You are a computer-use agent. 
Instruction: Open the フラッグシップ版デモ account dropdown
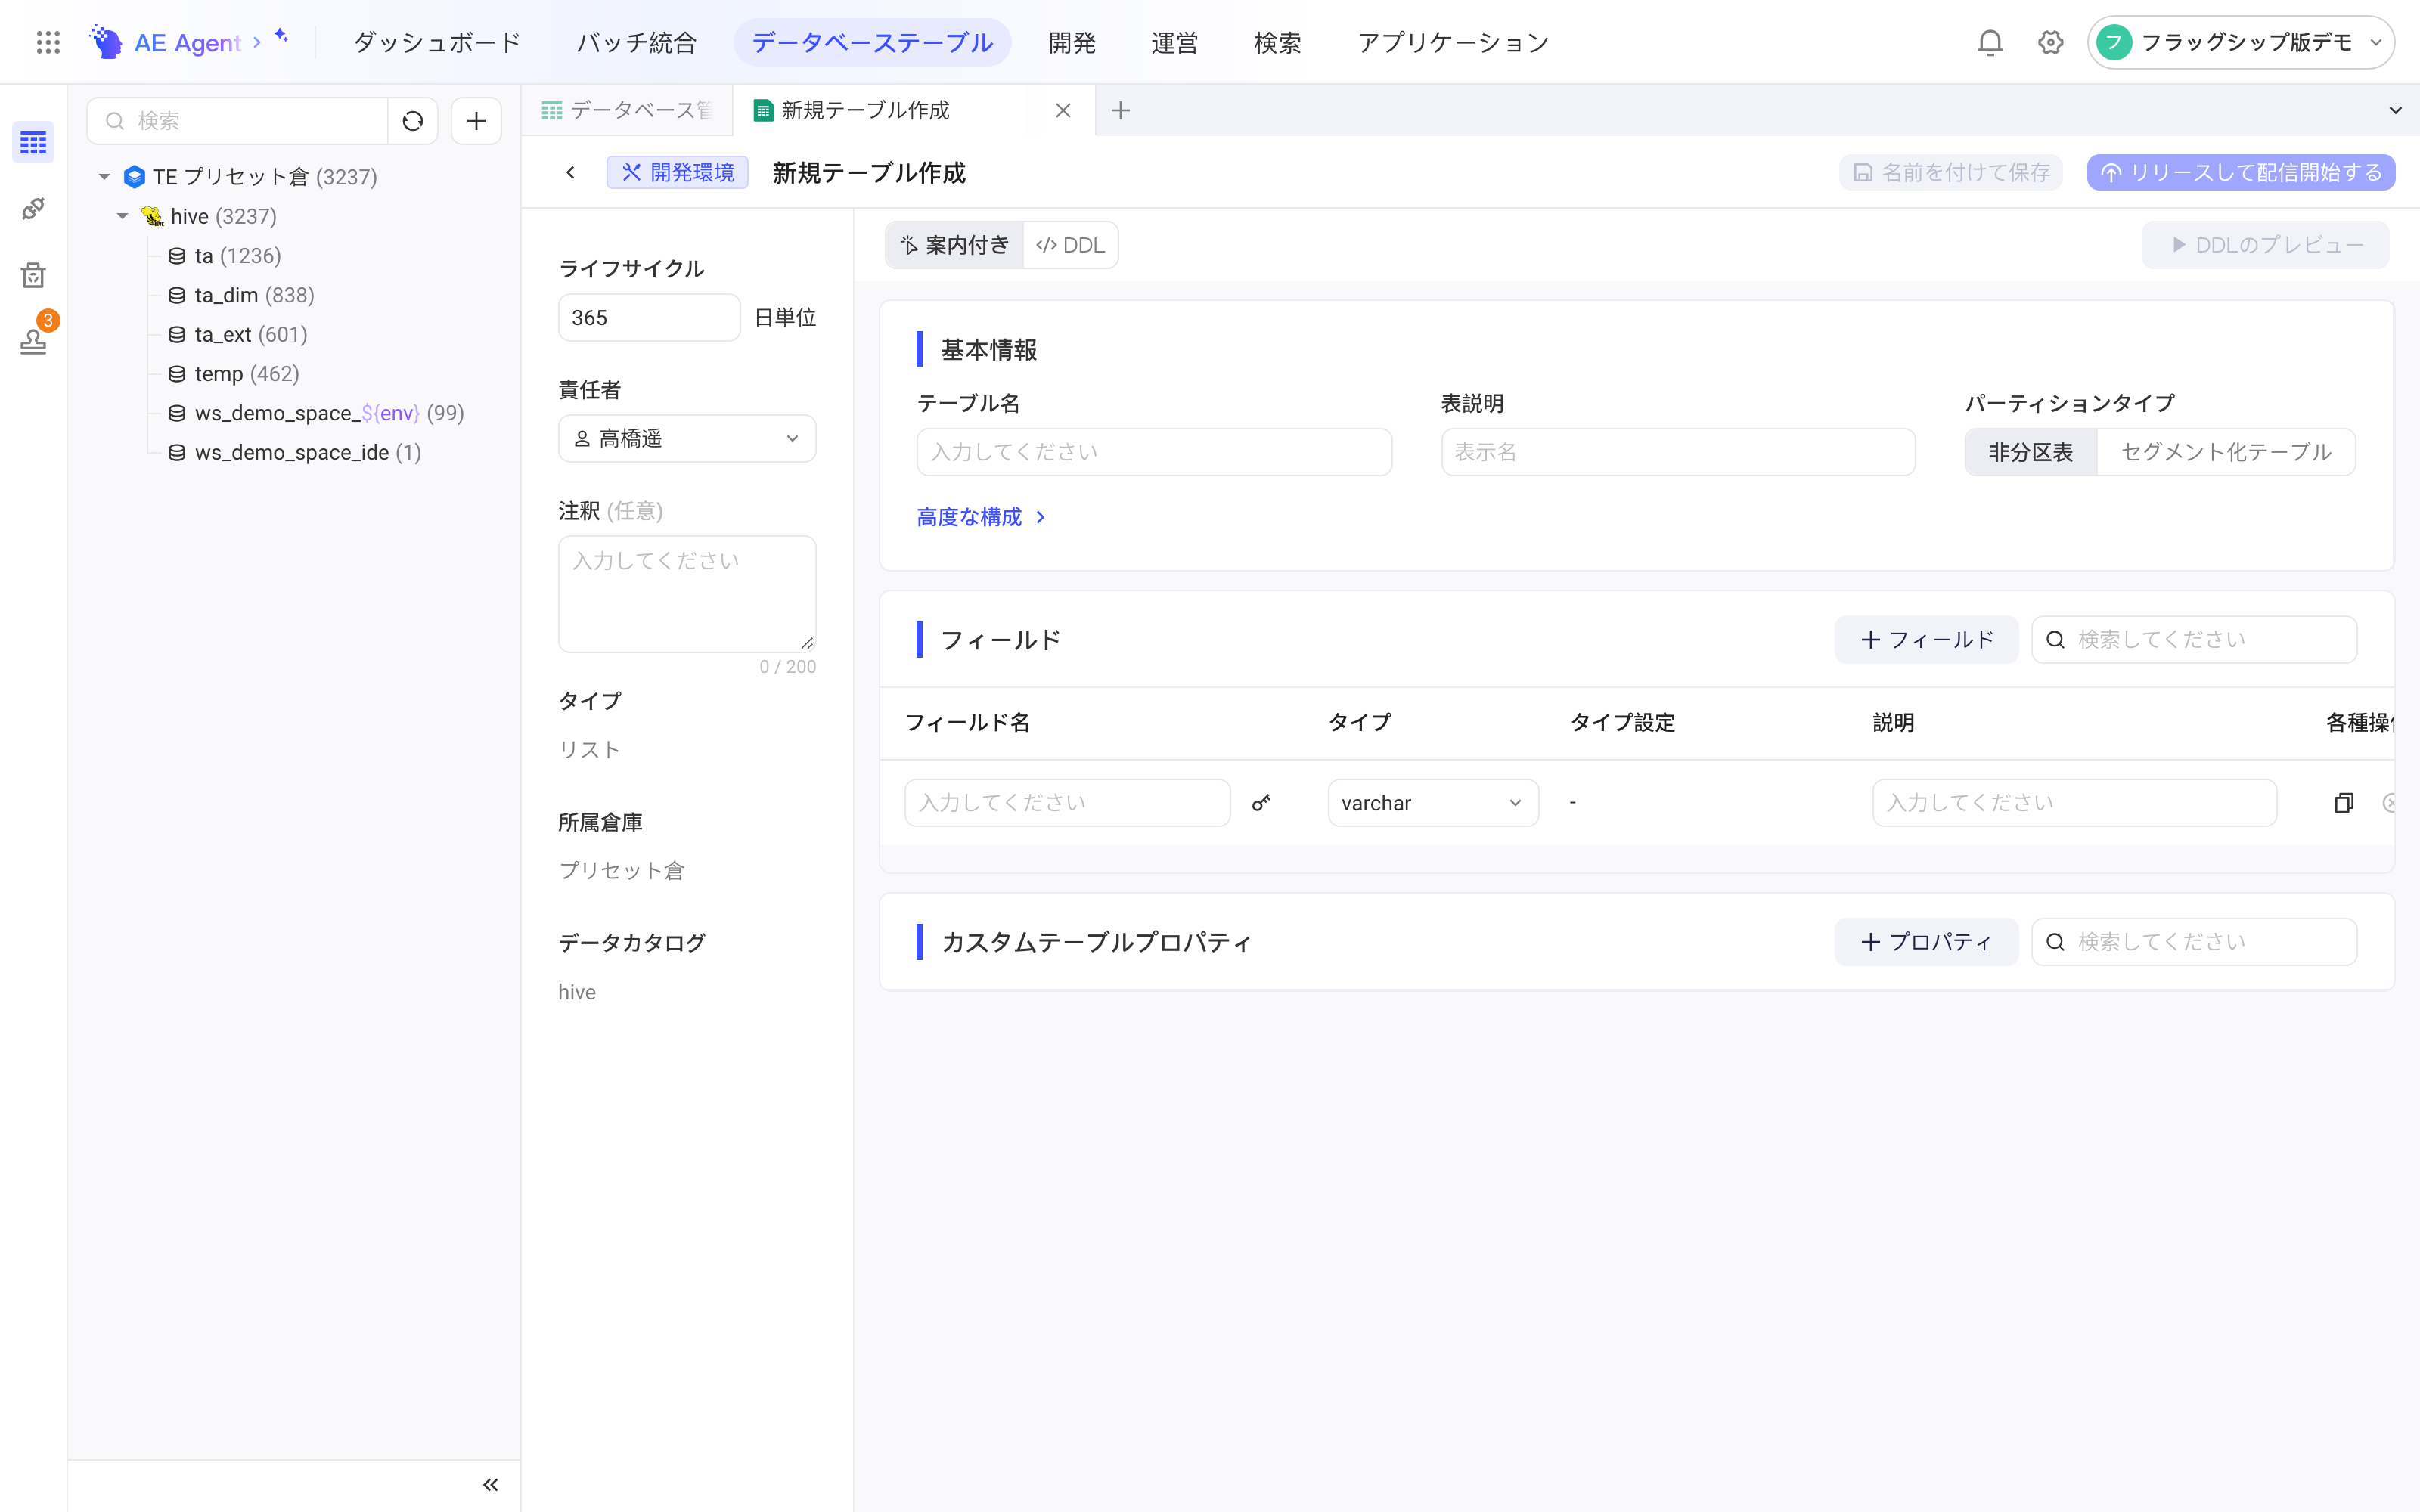pyautogui.click(x=2240, y=42)
